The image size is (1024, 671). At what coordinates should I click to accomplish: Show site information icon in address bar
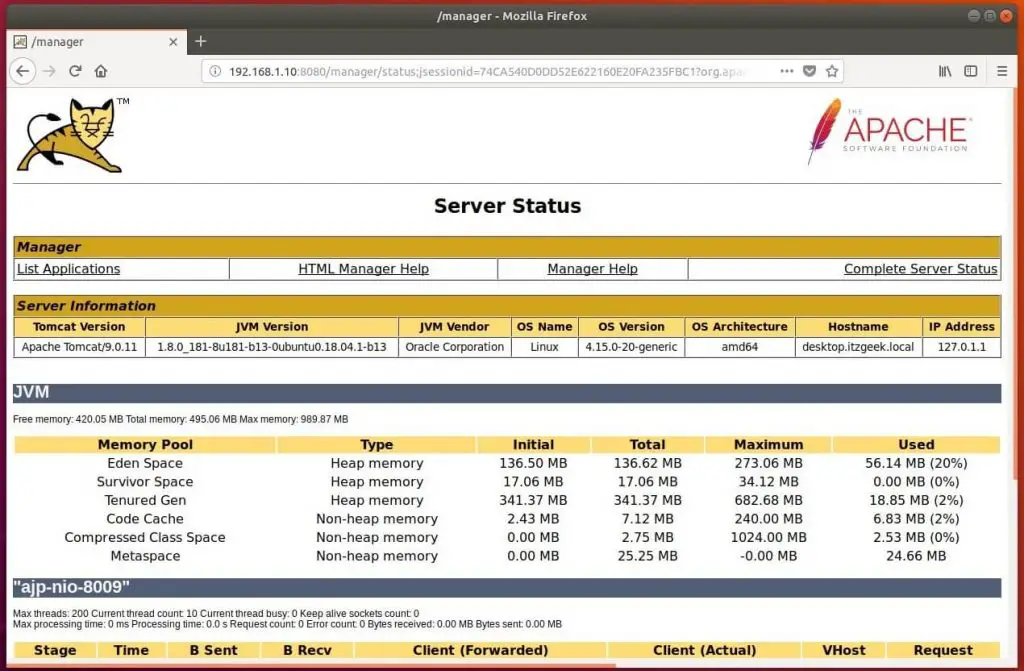pyautogui.click(x=215, y=71)
